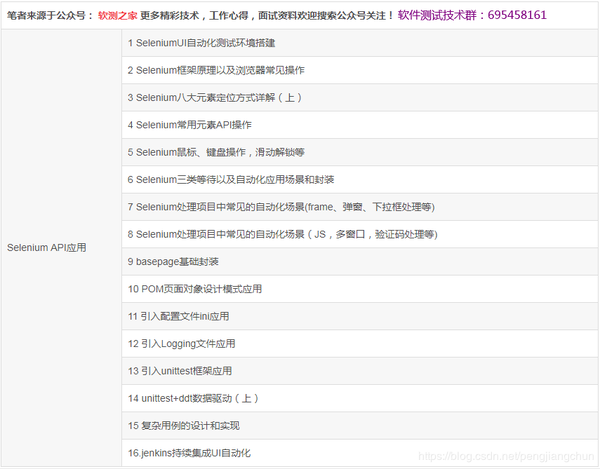Click the 笔者来源于公众号 header text
This screenshot has width=600, height=469.
[x=46, y=15]
